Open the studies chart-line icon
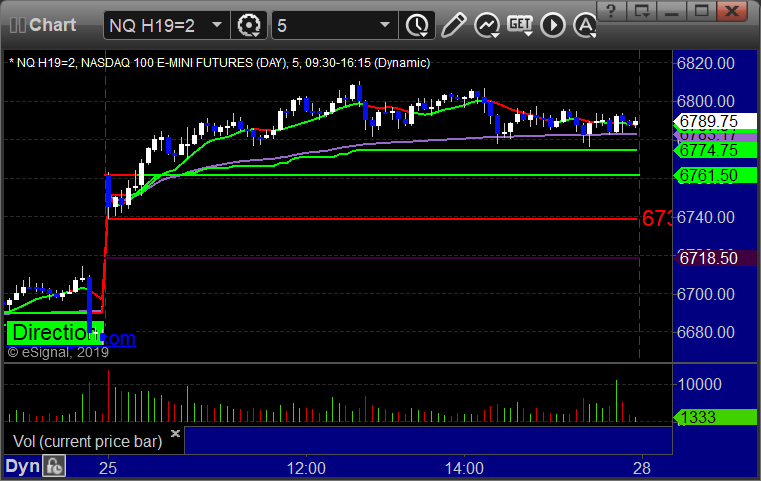 pos(487,25)
